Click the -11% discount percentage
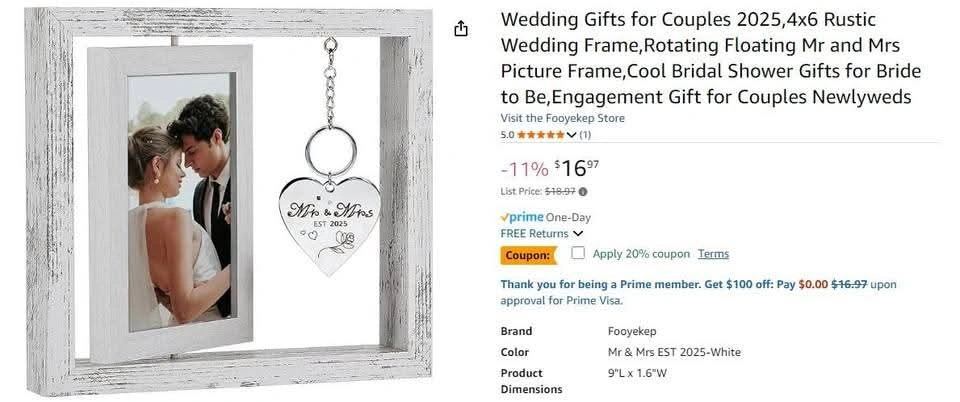Viewport: 960px width, 402px height. pos(524,169)
